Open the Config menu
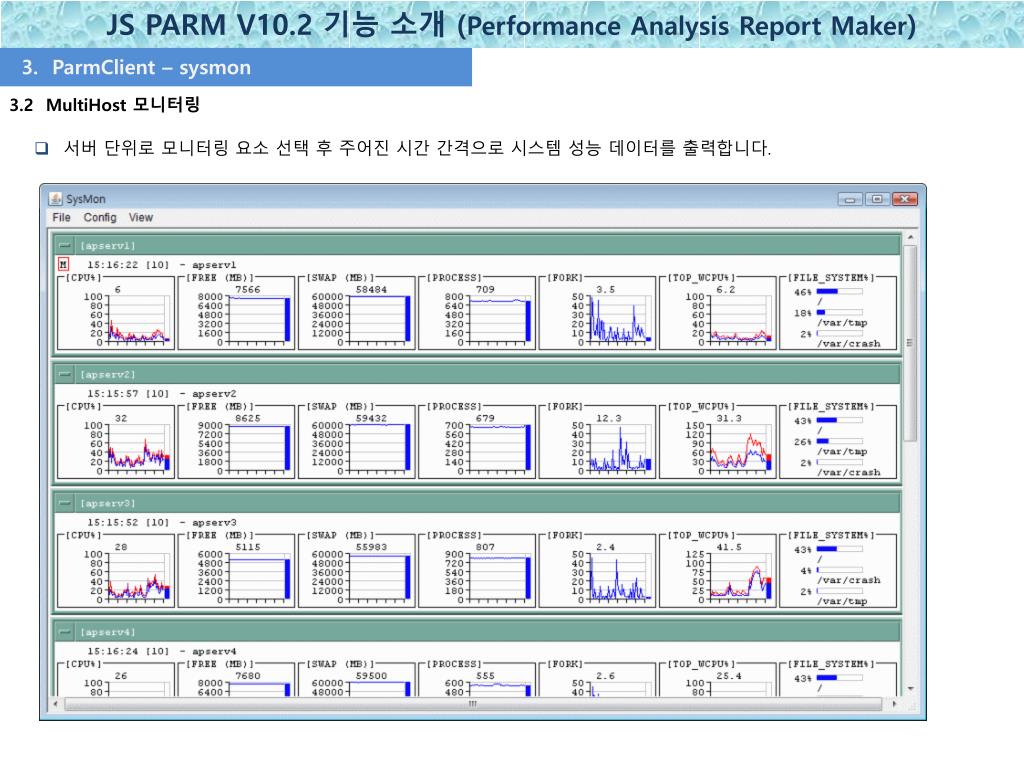Screen dimensions: 1024x768 [x=100, y=217]
